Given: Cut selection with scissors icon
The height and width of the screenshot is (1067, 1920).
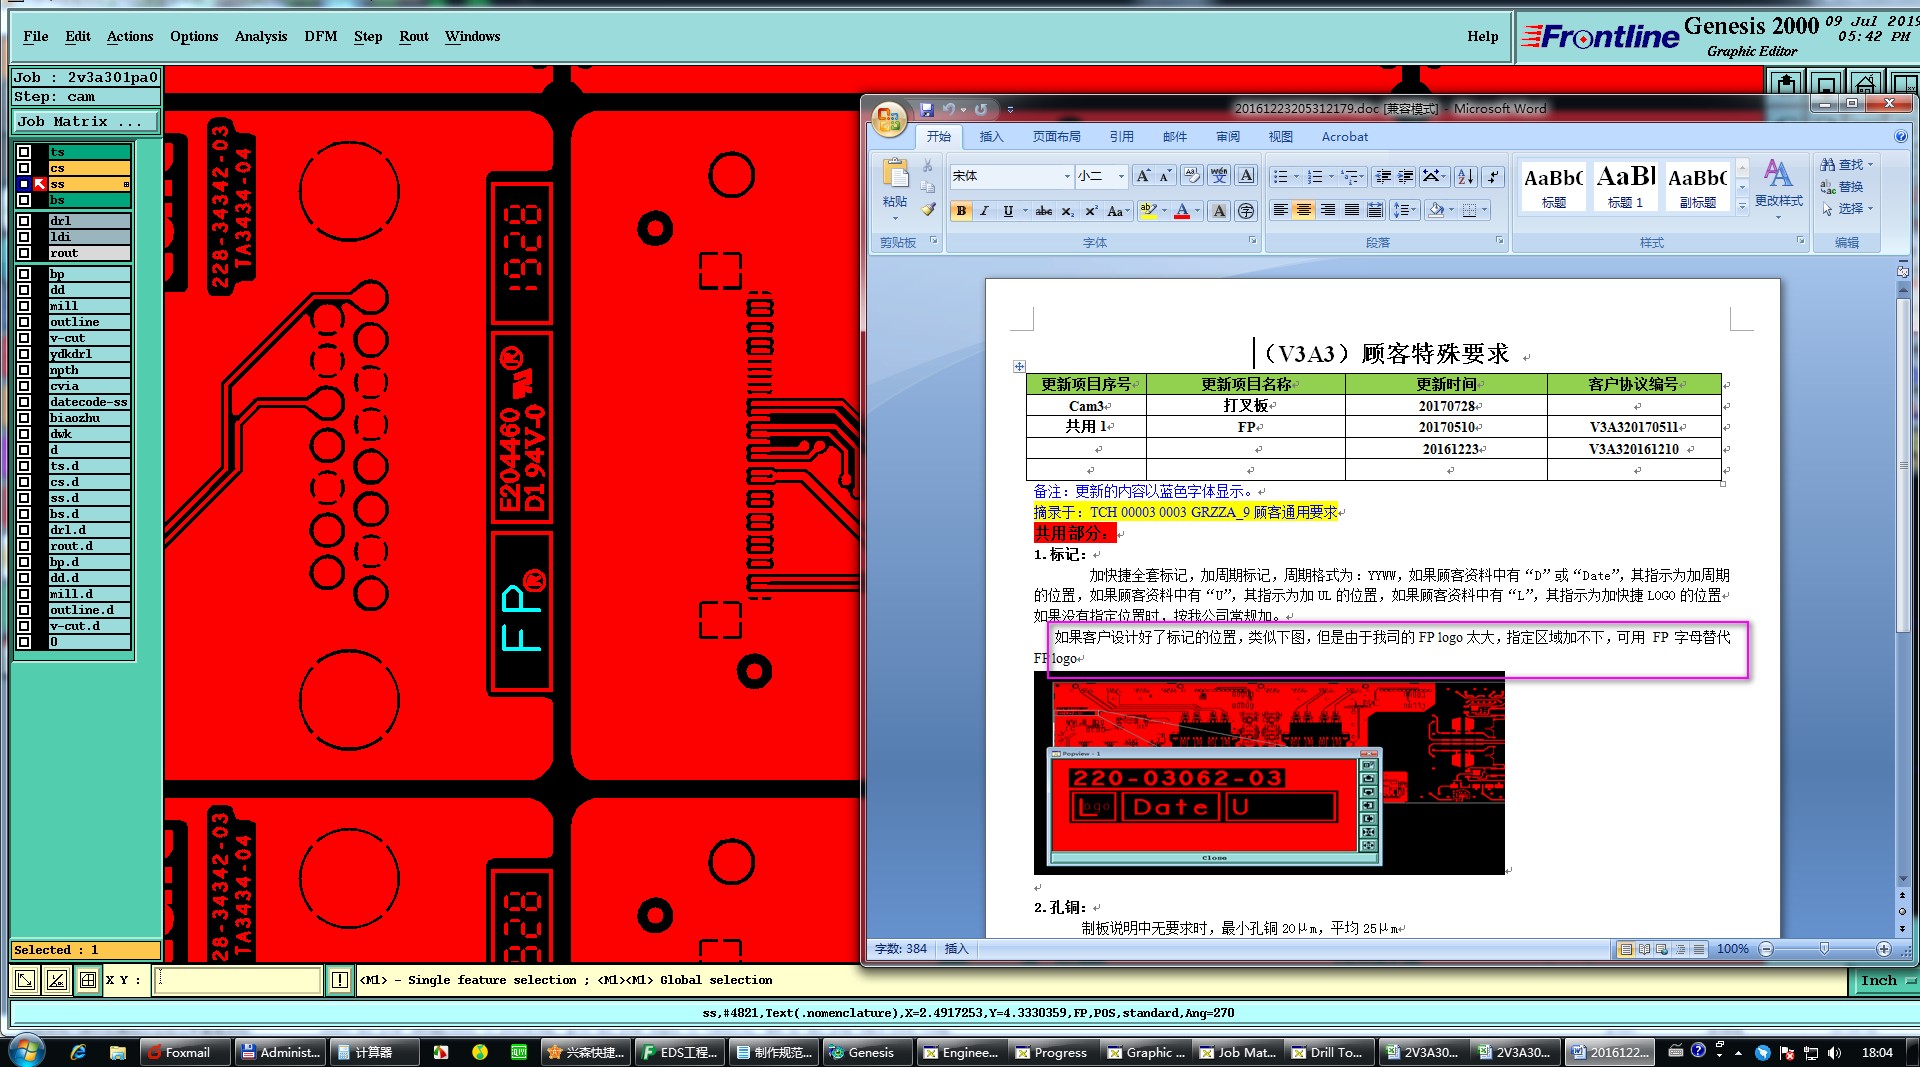Looking at the screenshot, I should [x=928, y=165].
